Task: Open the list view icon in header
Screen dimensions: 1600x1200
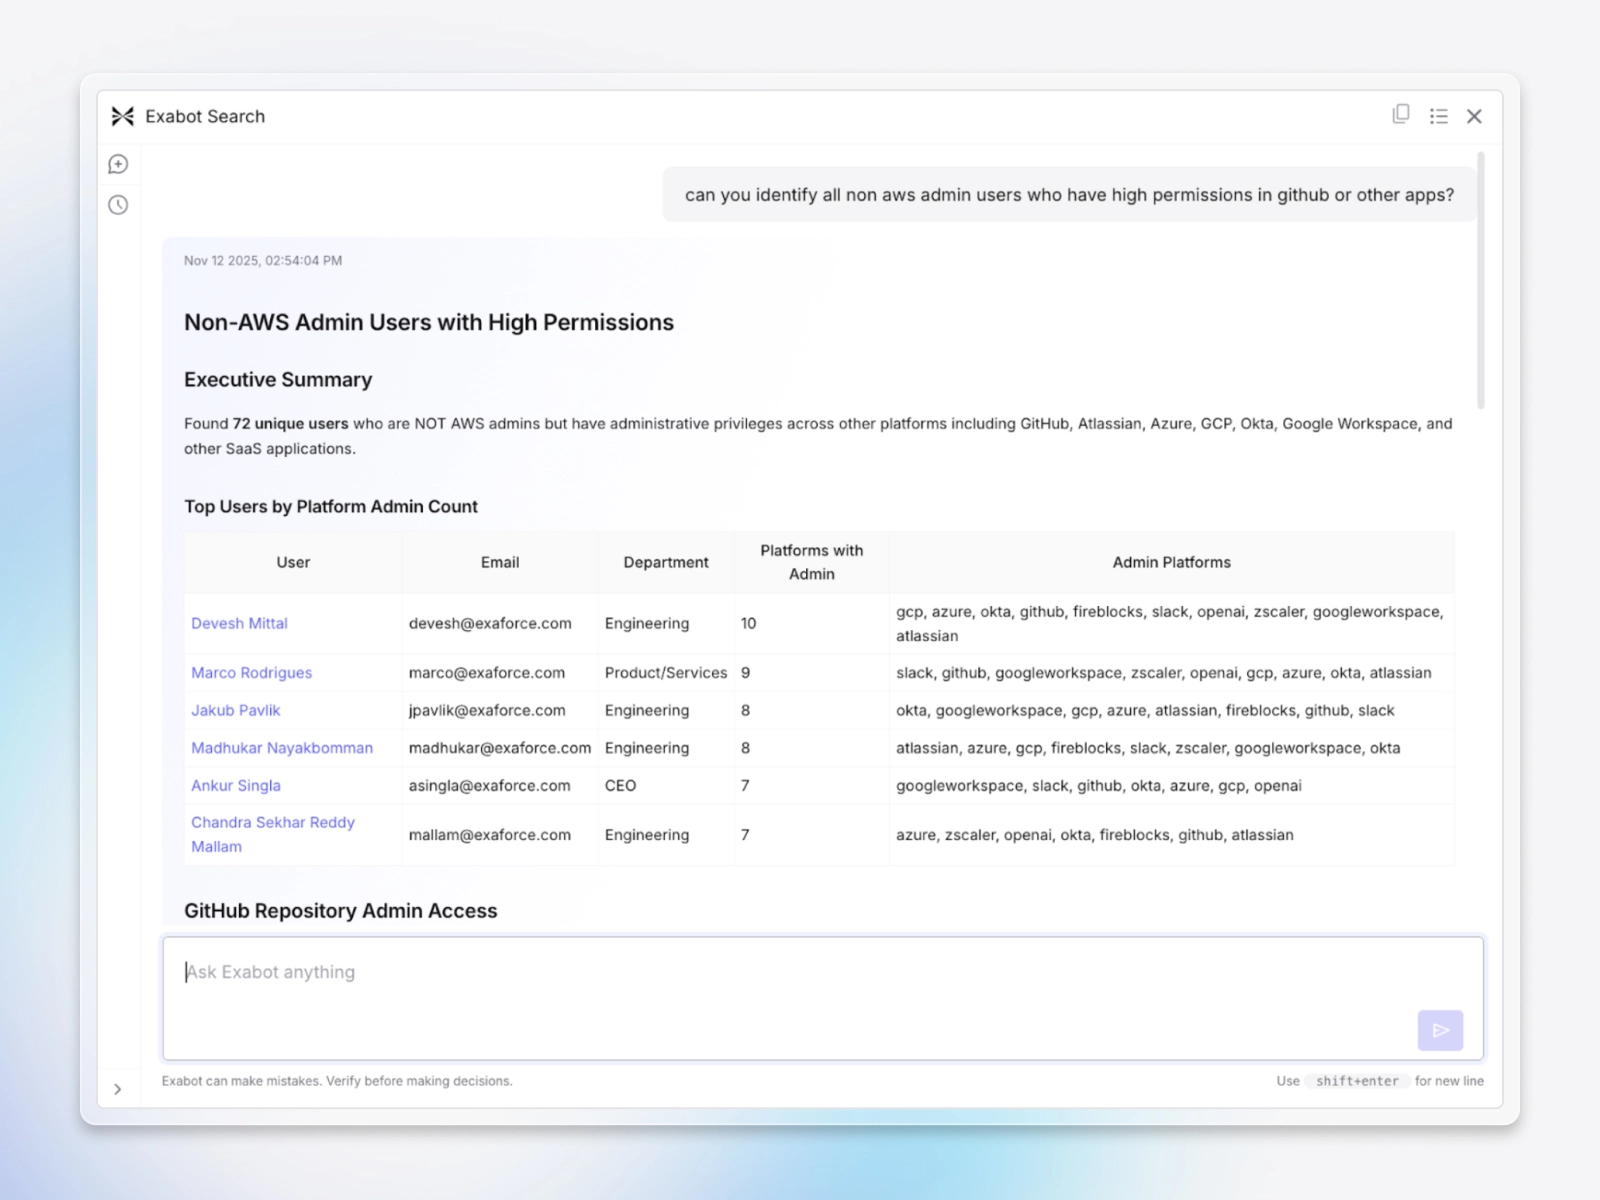Action: coord(1438,116)
